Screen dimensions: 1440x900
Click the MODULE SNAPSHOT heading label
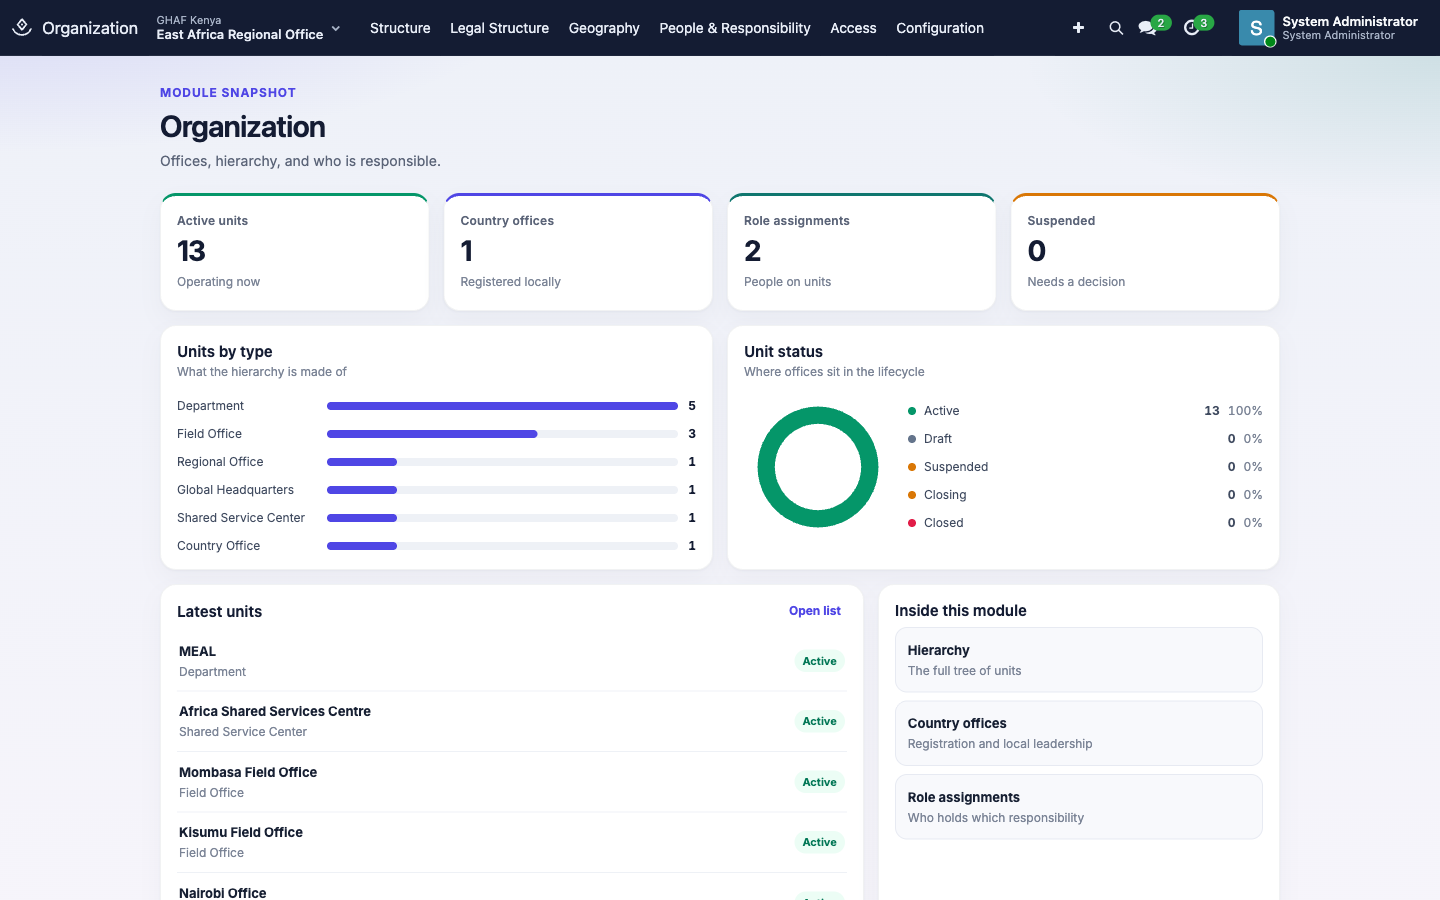[228, 93]
